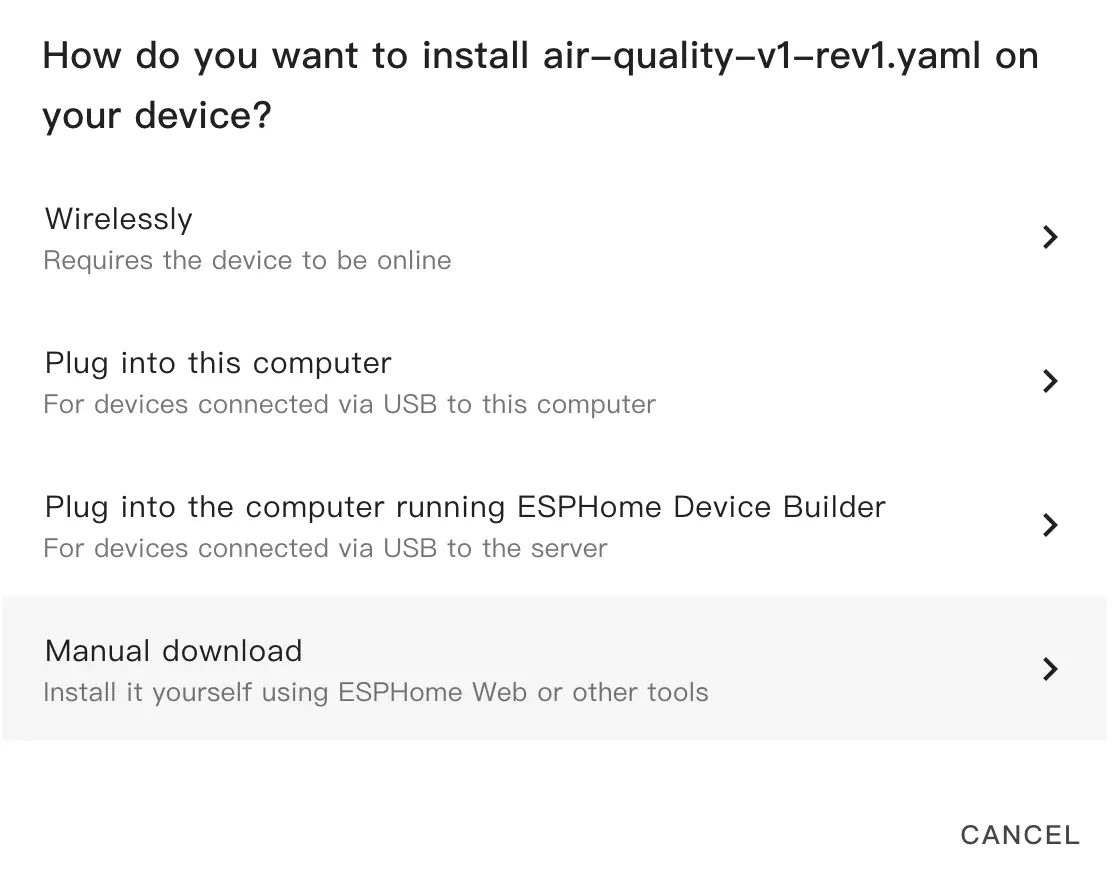Click 'For devices connected via USB to the server'
This screenshot has width=1112, height=876.
pos(325,549)
